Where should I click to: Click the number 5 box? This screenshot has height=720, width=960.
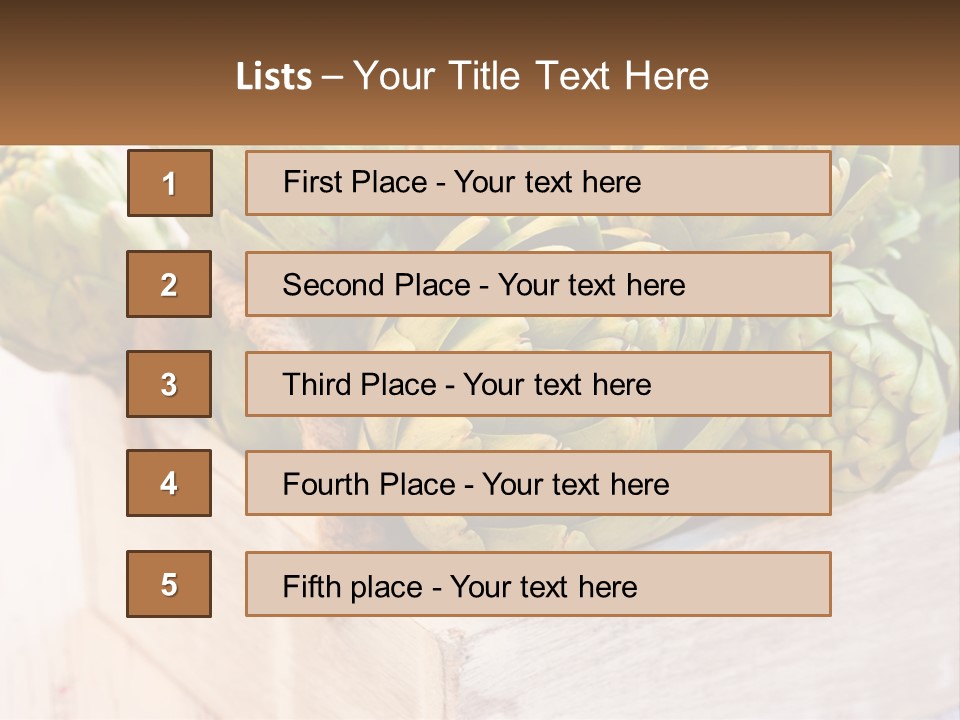pyautogui.click(x=169, y=584)
